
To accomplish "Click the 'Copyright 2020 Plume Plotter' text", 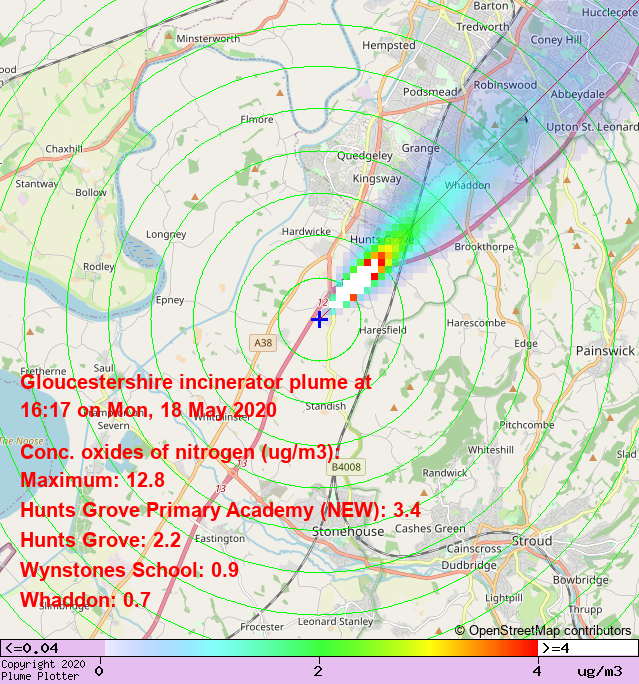I will (43, 670).
